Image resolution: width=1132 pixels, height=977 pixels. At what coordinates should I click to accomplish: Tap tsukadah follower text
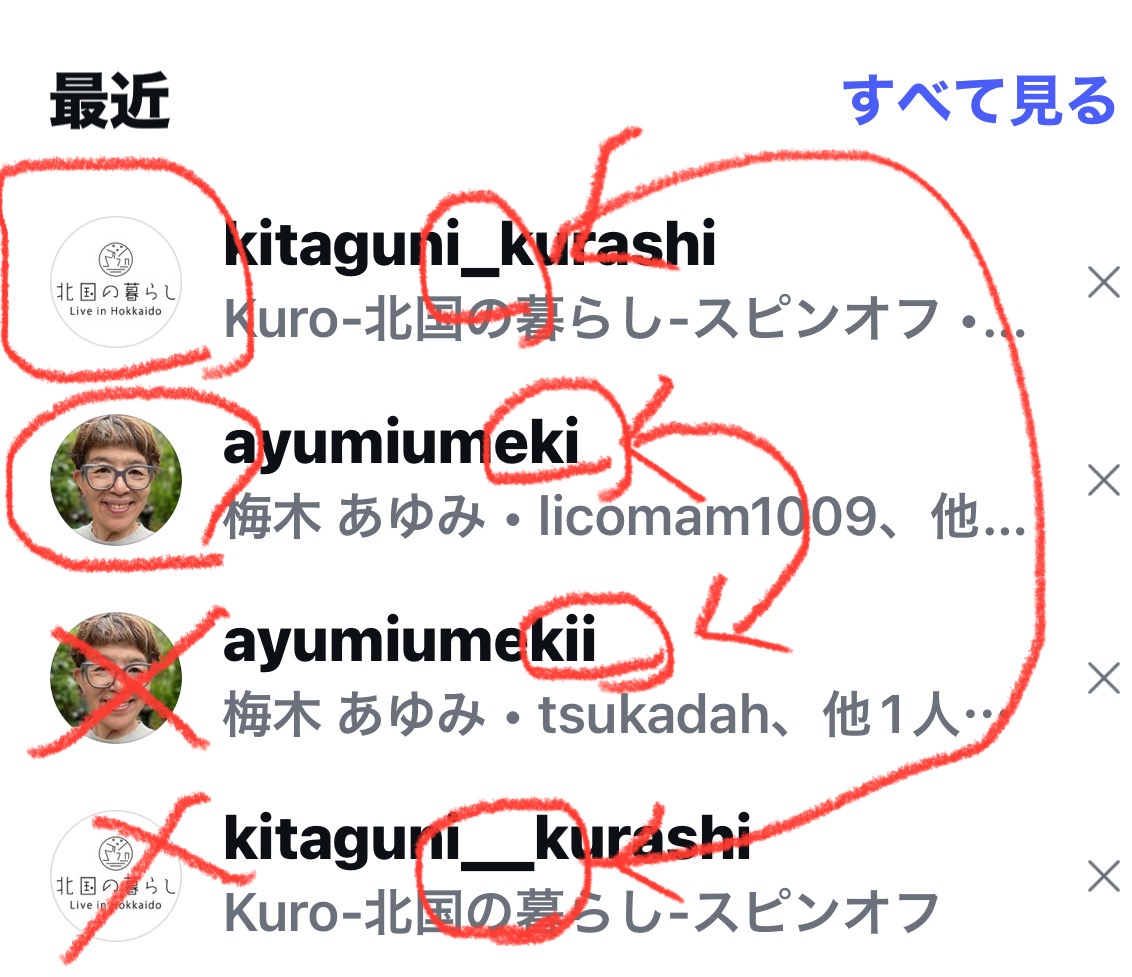(x=654, y=715)
